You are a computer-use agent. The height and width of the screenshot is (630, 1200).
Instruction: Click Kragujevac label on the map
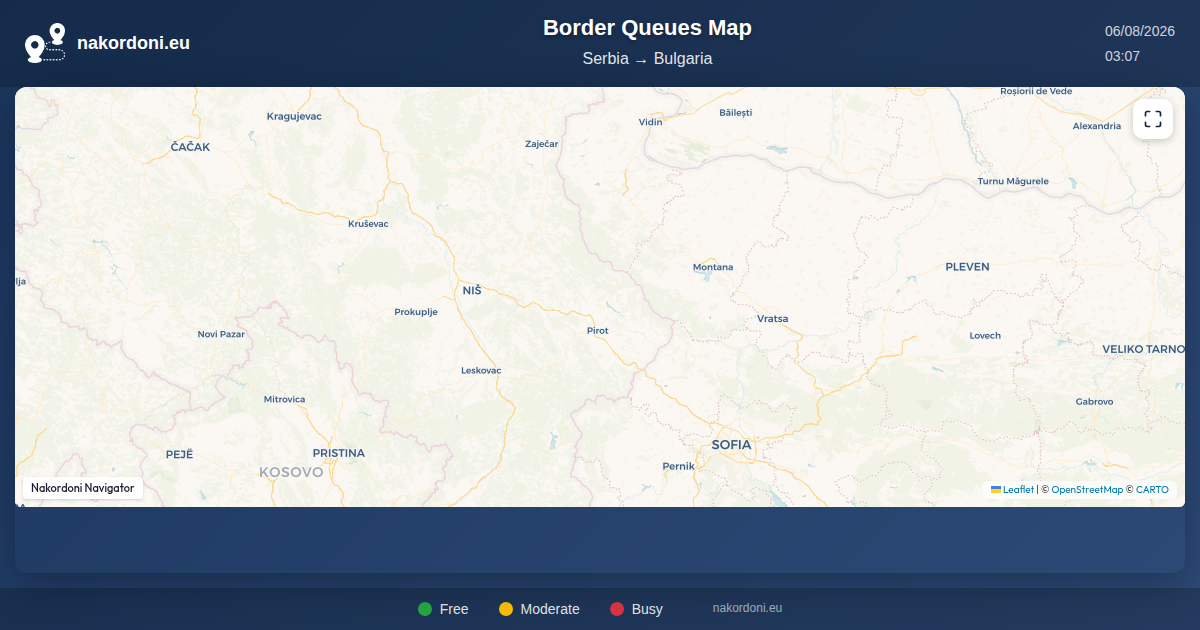294,116
